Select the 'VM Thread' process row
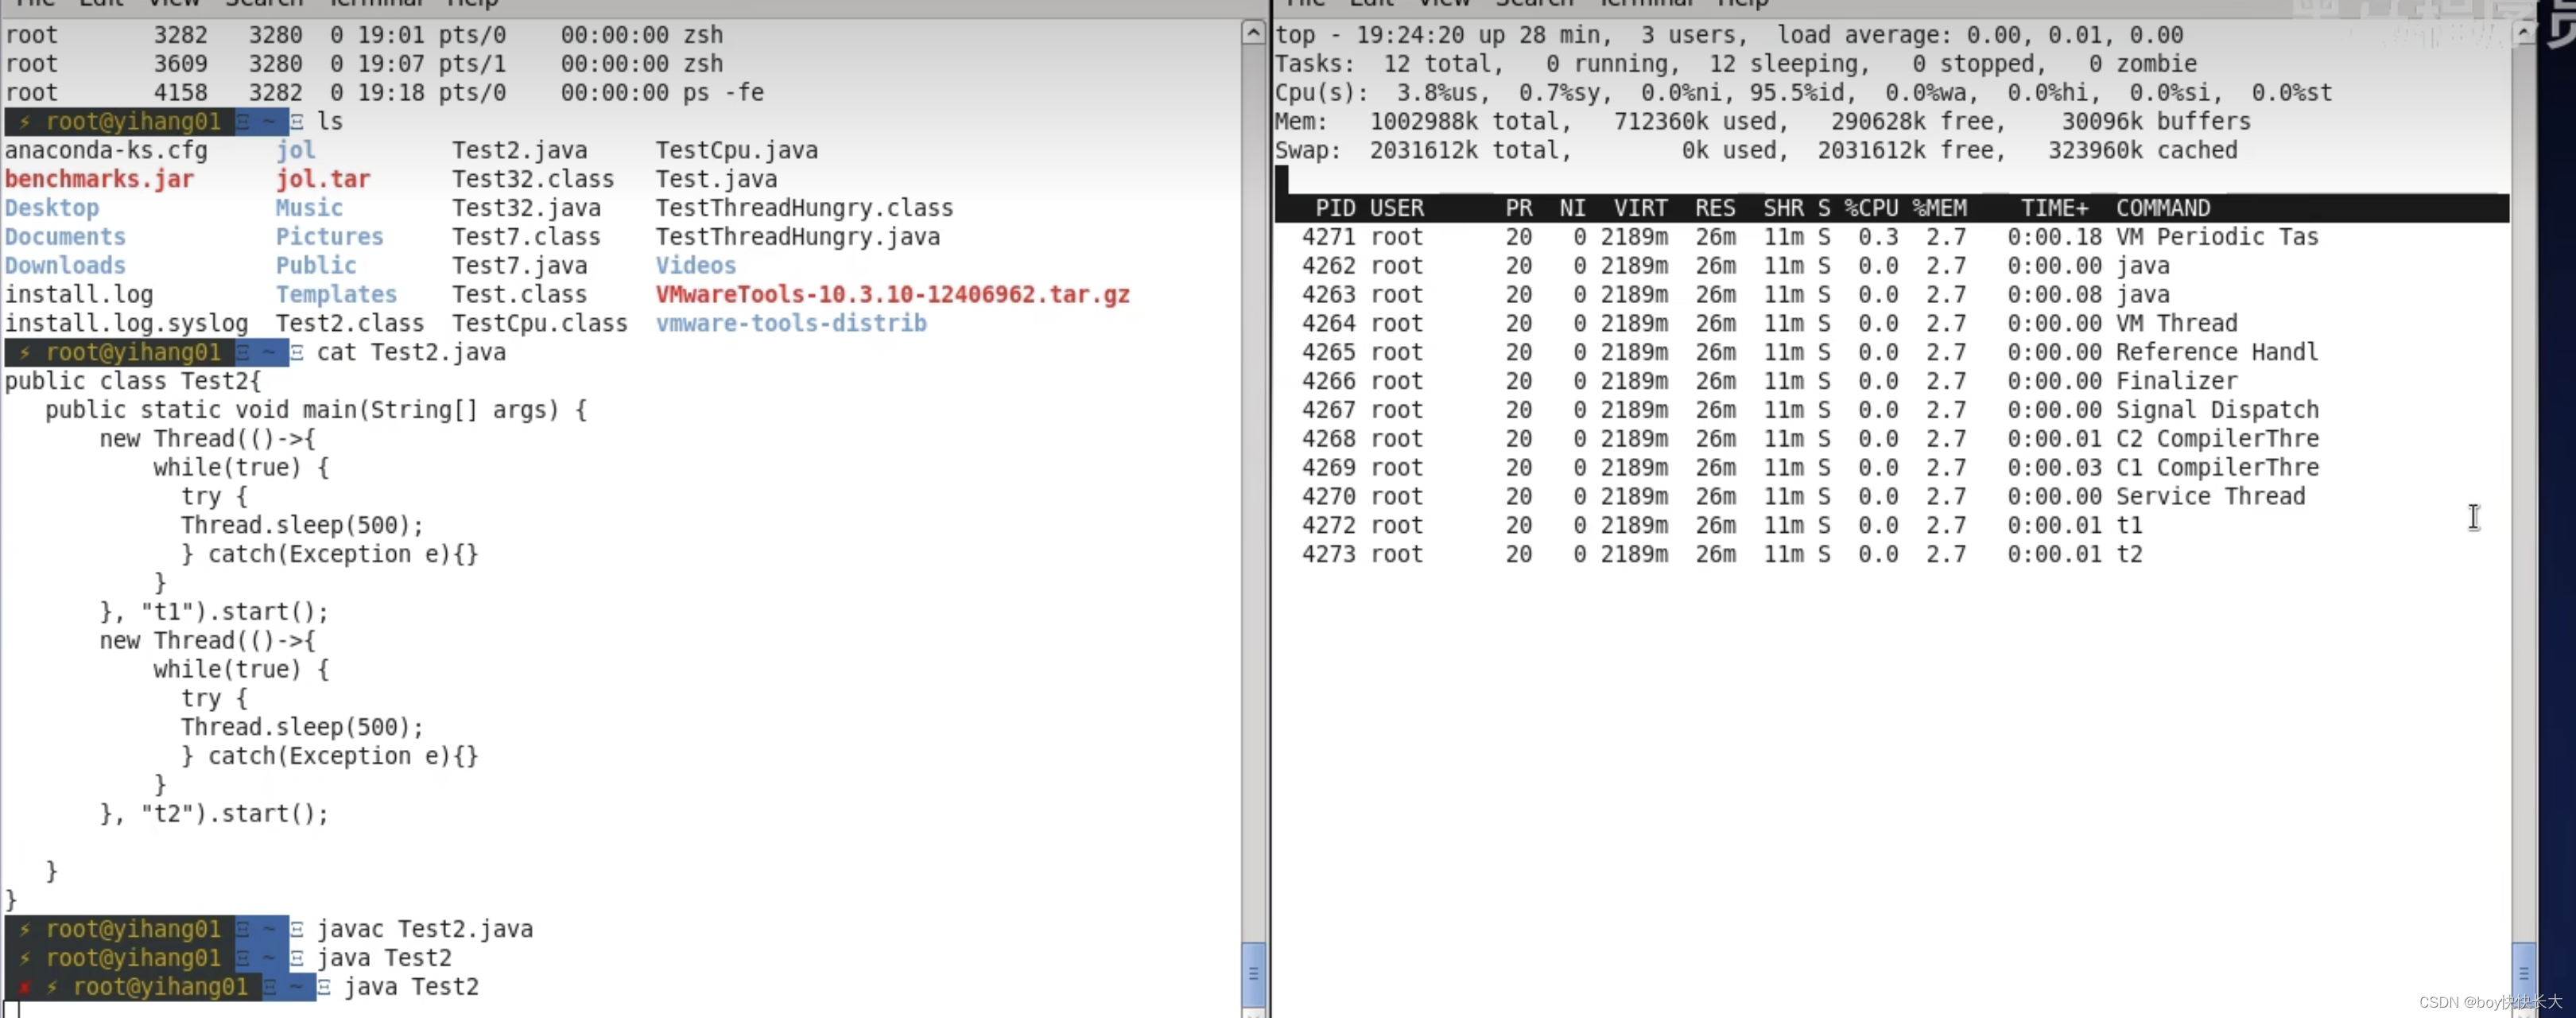This screenshot has width=2576, height=1018. pos(1769,323)
